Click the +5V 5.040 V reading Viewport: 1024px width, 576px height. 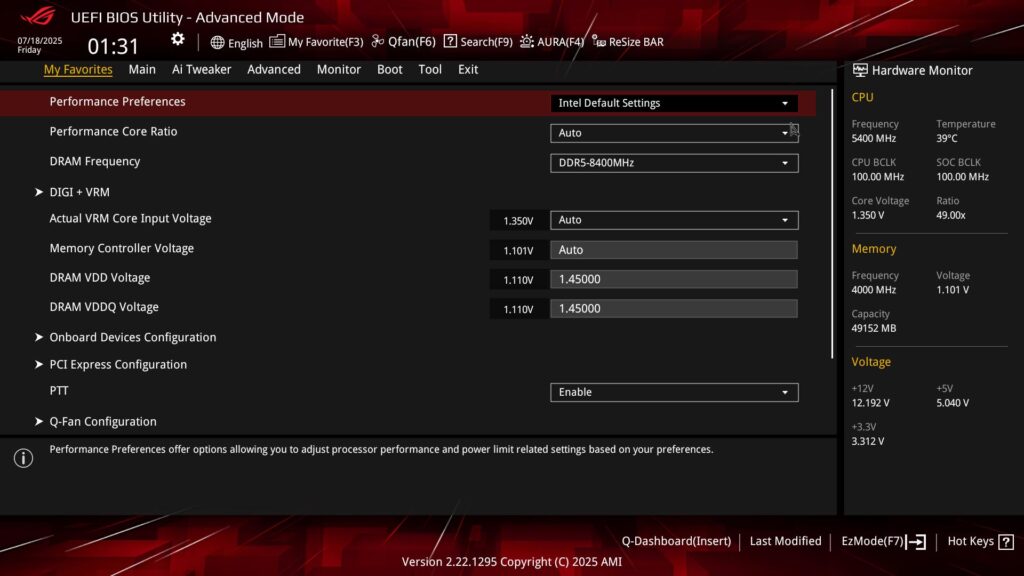[x=952, y=403]
